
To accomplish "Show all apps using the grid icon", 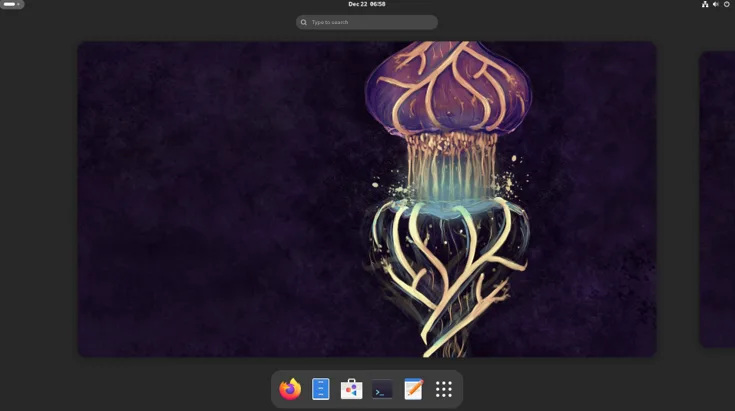I will tap(444, 389).
